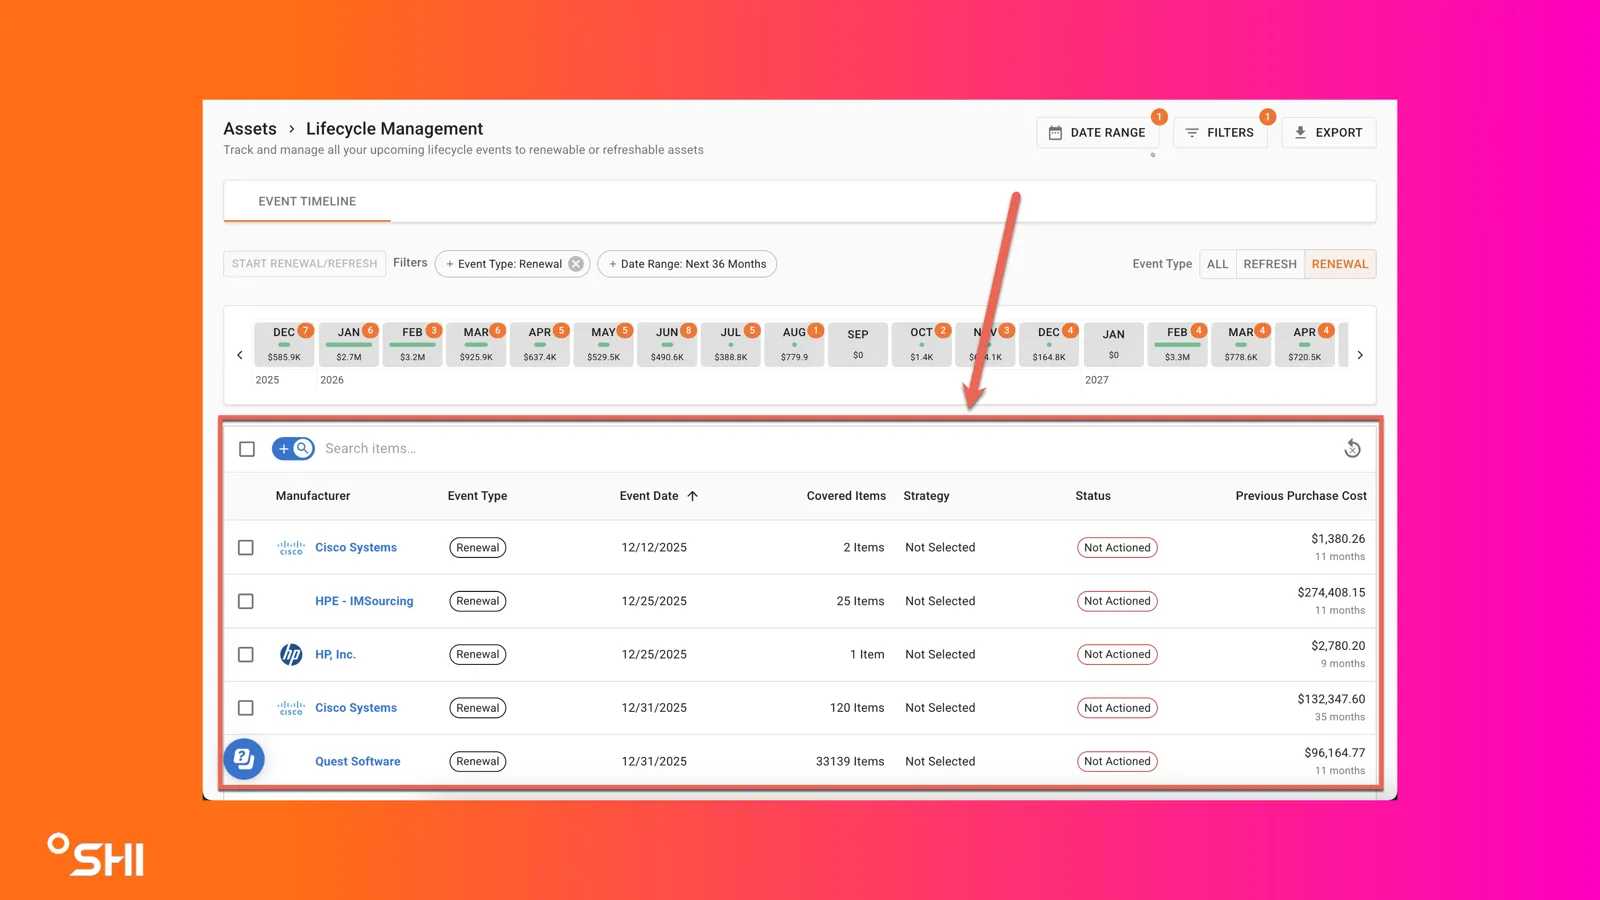Screen dimensions: 1600x900
Task: Sort by the Event Date arrow
Action: pyautogui.click(x=692, y=496)
